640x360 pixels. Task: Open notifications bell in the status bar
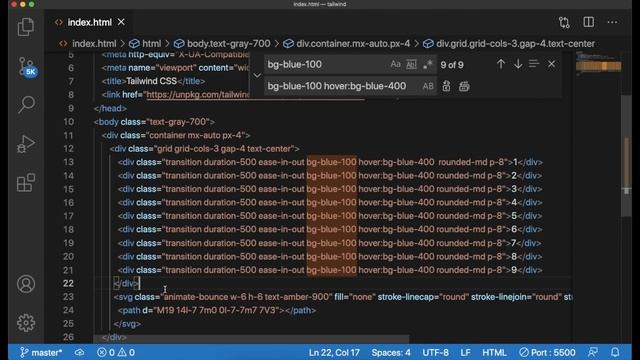(615, 352)
